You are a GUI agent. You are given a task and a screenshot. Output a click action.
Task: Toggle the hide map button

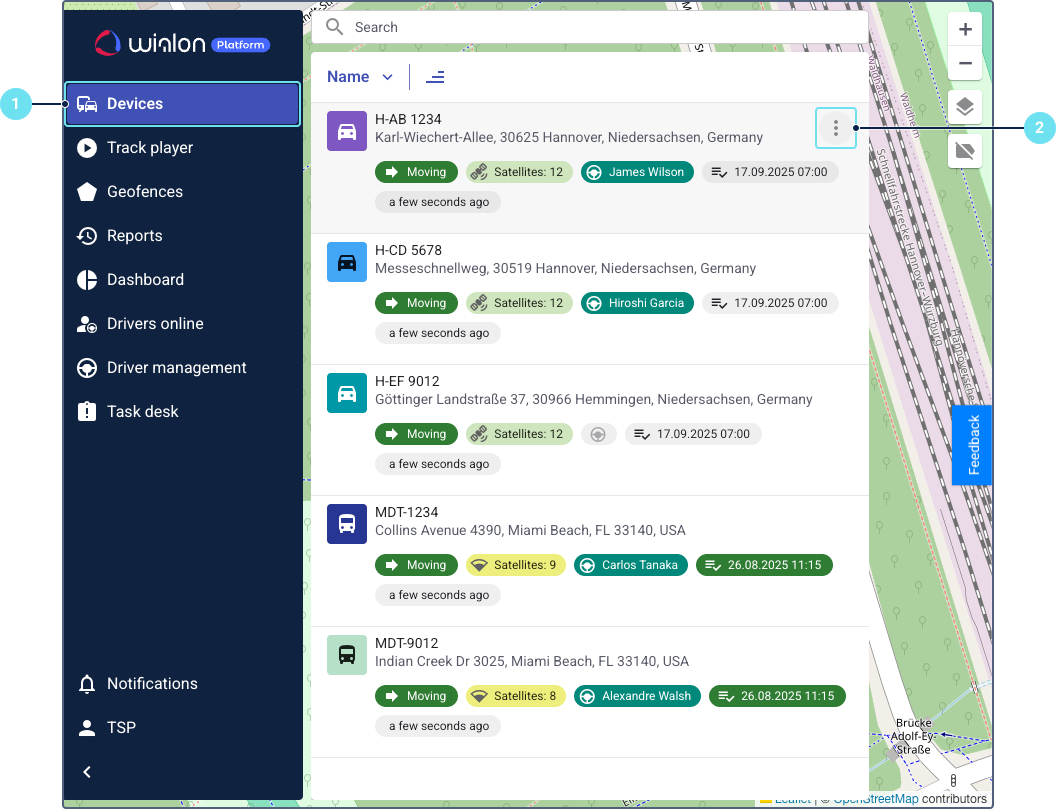tap(965, 151)
